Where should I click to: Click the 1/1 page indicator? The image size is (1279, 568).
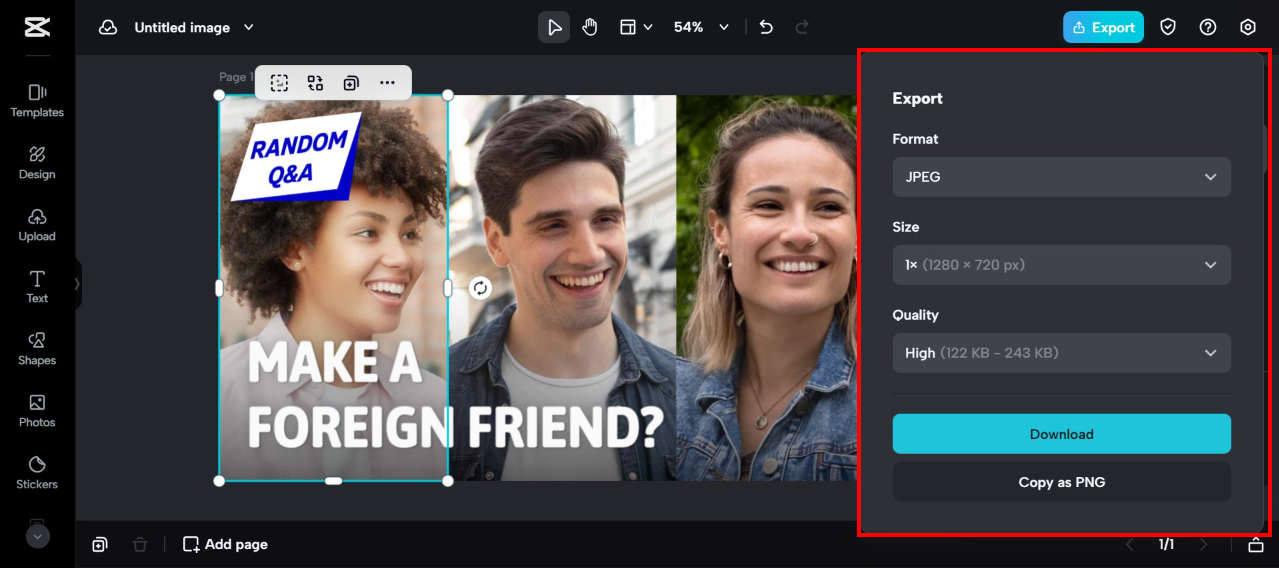tap(1166, 544)
